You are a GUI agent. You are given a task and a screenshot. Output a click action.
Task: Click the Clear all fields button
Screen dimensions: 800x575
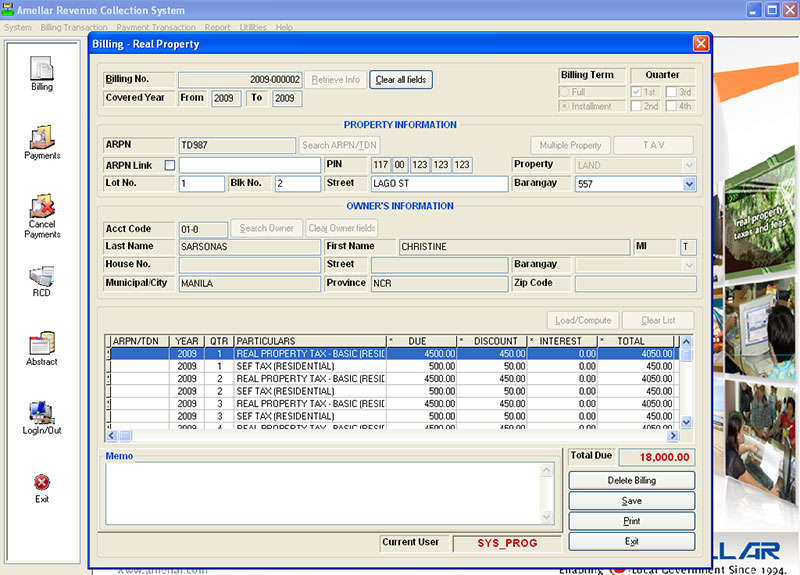[401, 80]
